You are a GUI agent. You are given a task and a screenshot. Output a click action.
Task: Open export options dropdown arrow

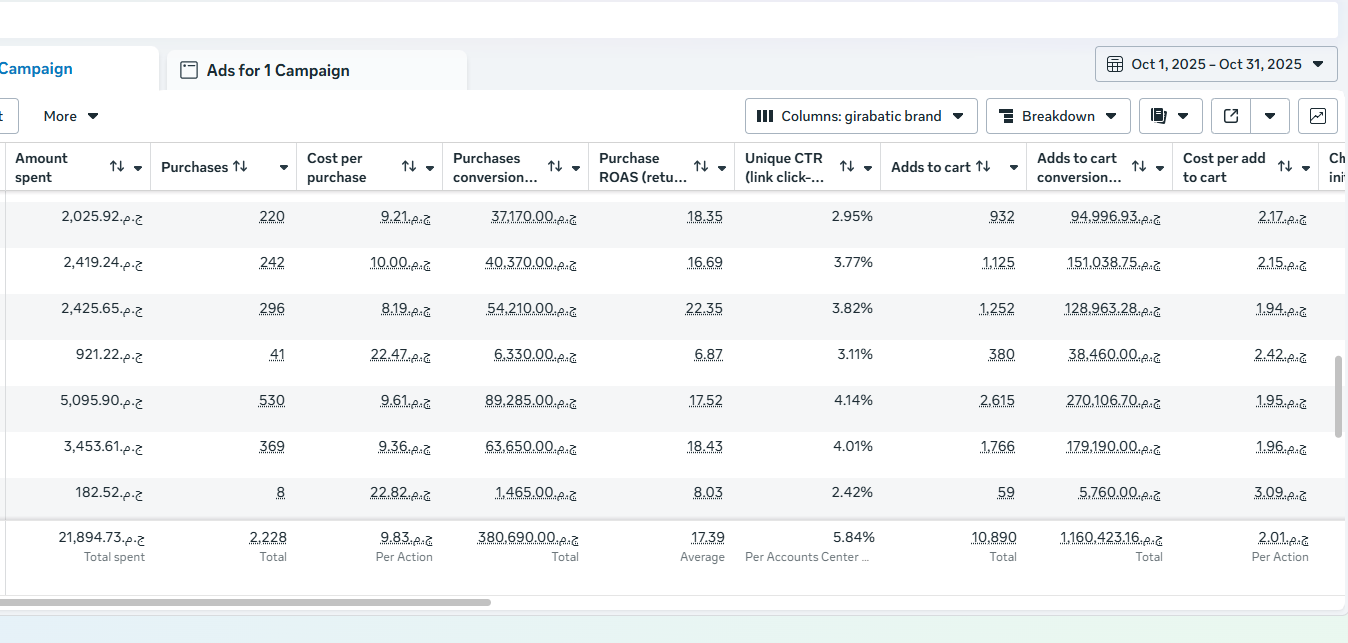coord(1270,116)
